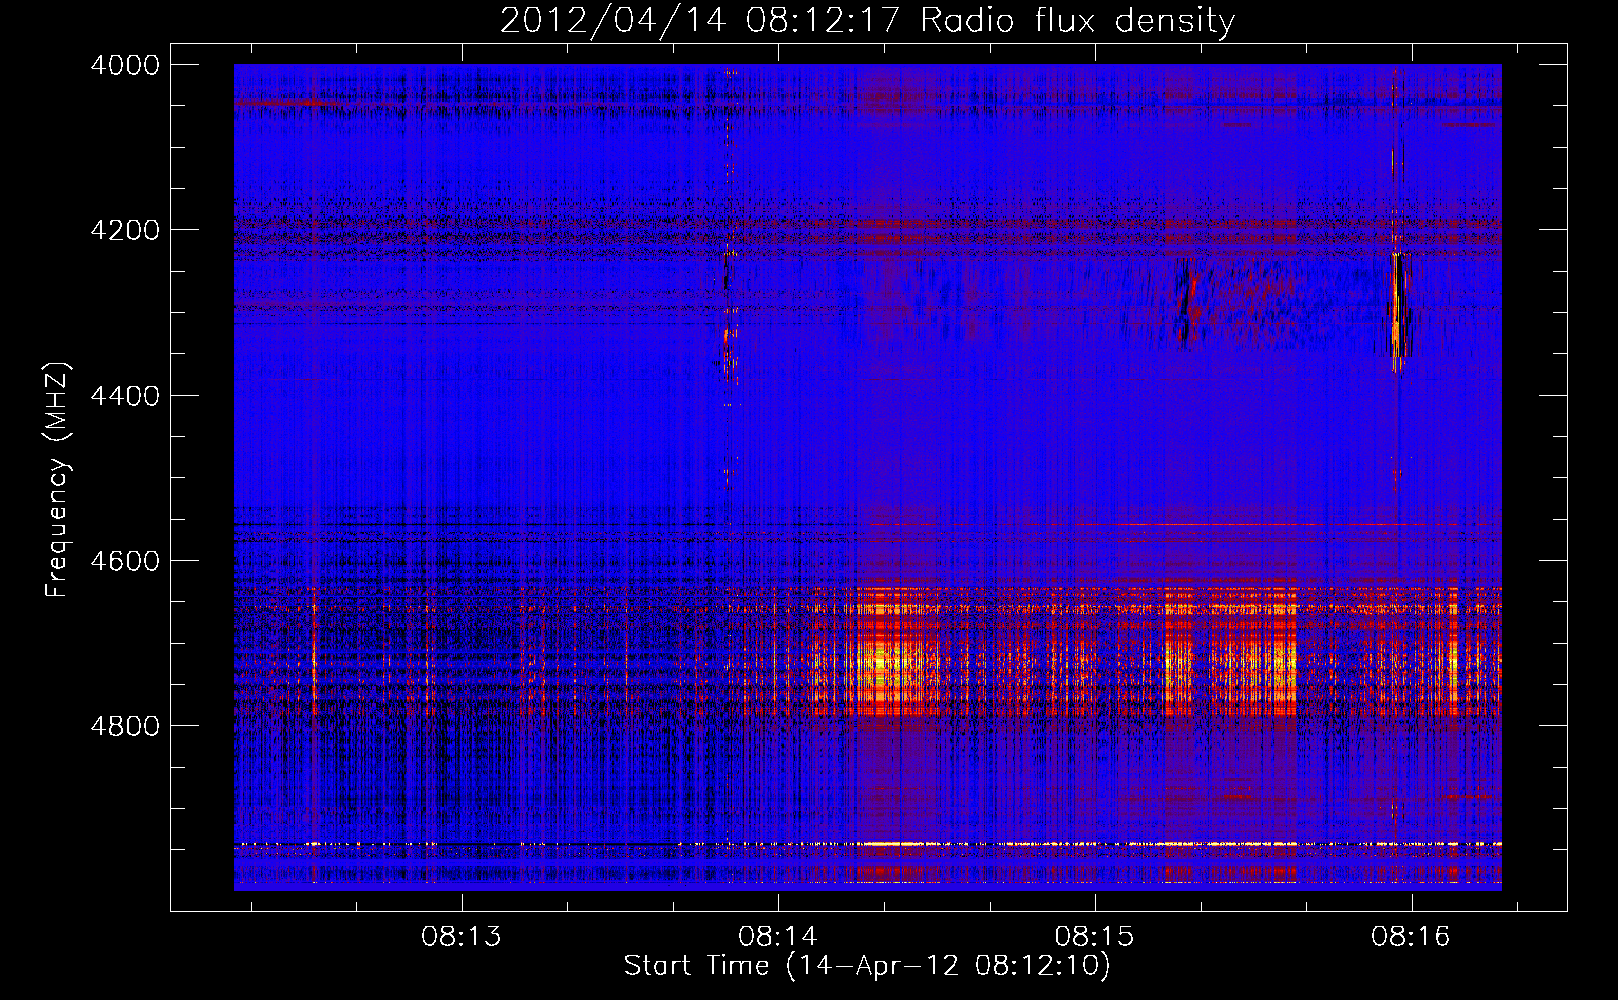The width and height of the screenshot is (1618, 1000).
Task: Click the 4200 frequency tick label
Action: 125,230
